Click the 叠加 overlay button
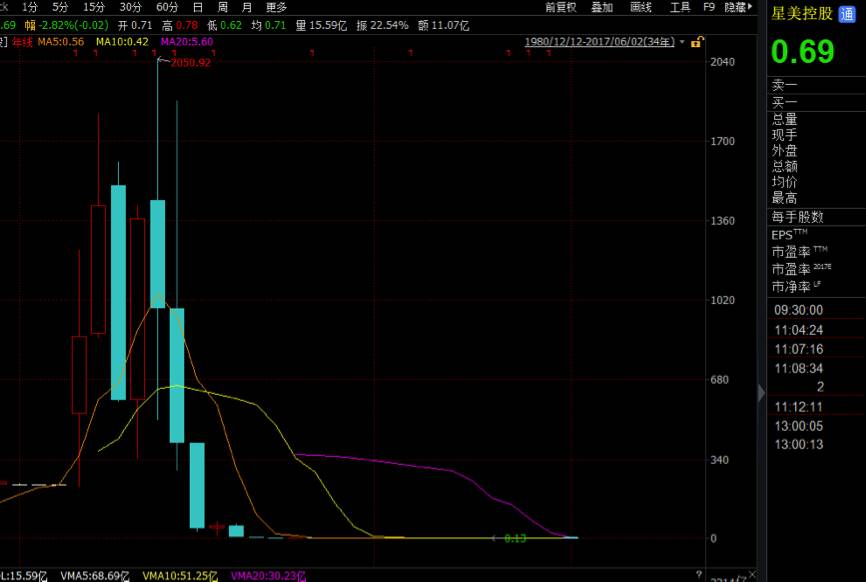866x582 pixels. click(x=602, y=7)
